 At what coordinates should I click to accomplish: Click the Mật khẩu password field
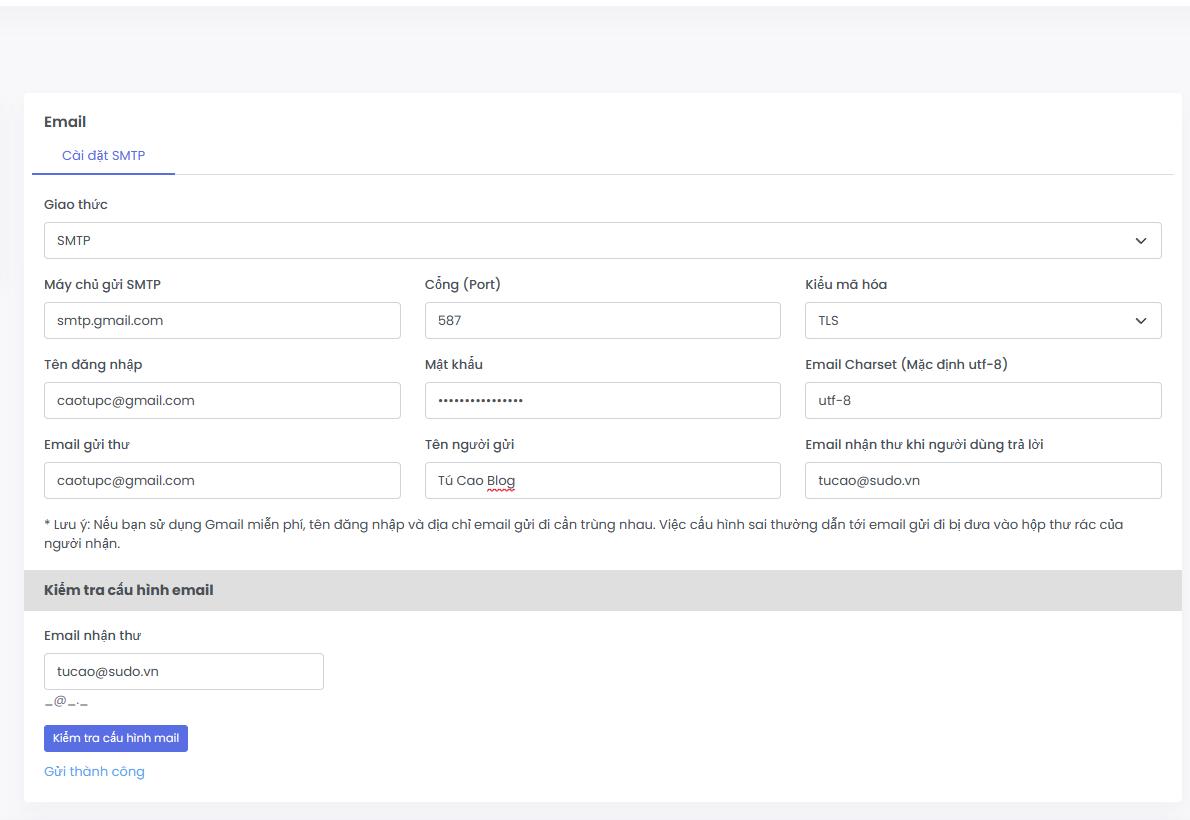pos(602,400)
